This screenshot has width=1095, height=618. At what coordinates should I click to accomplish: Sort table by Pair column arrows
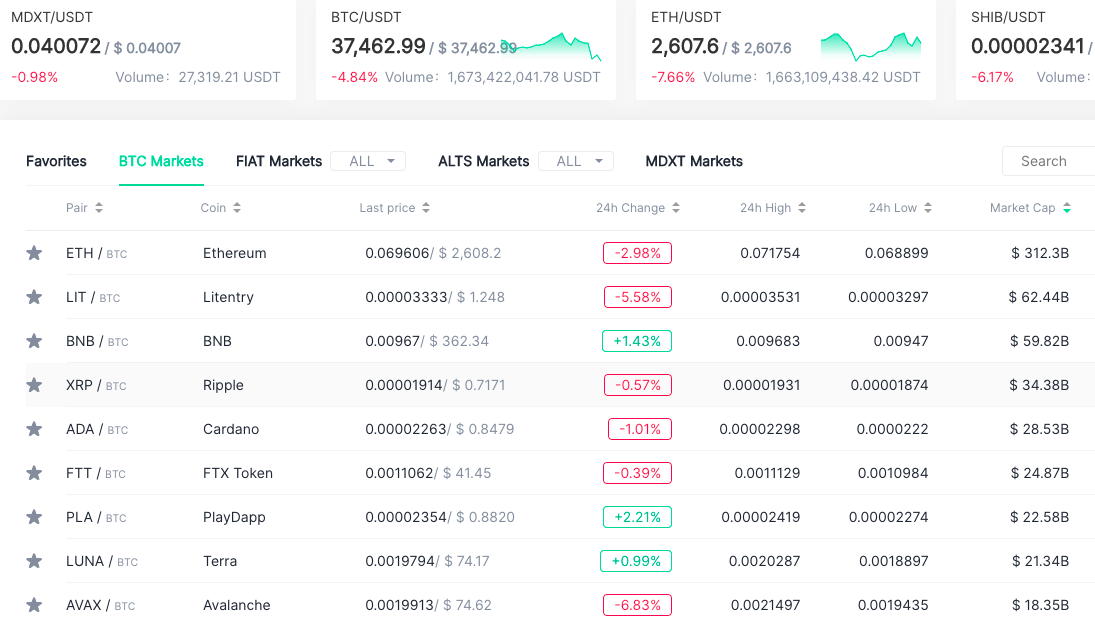pyautogui.click(x=99, y=207)
